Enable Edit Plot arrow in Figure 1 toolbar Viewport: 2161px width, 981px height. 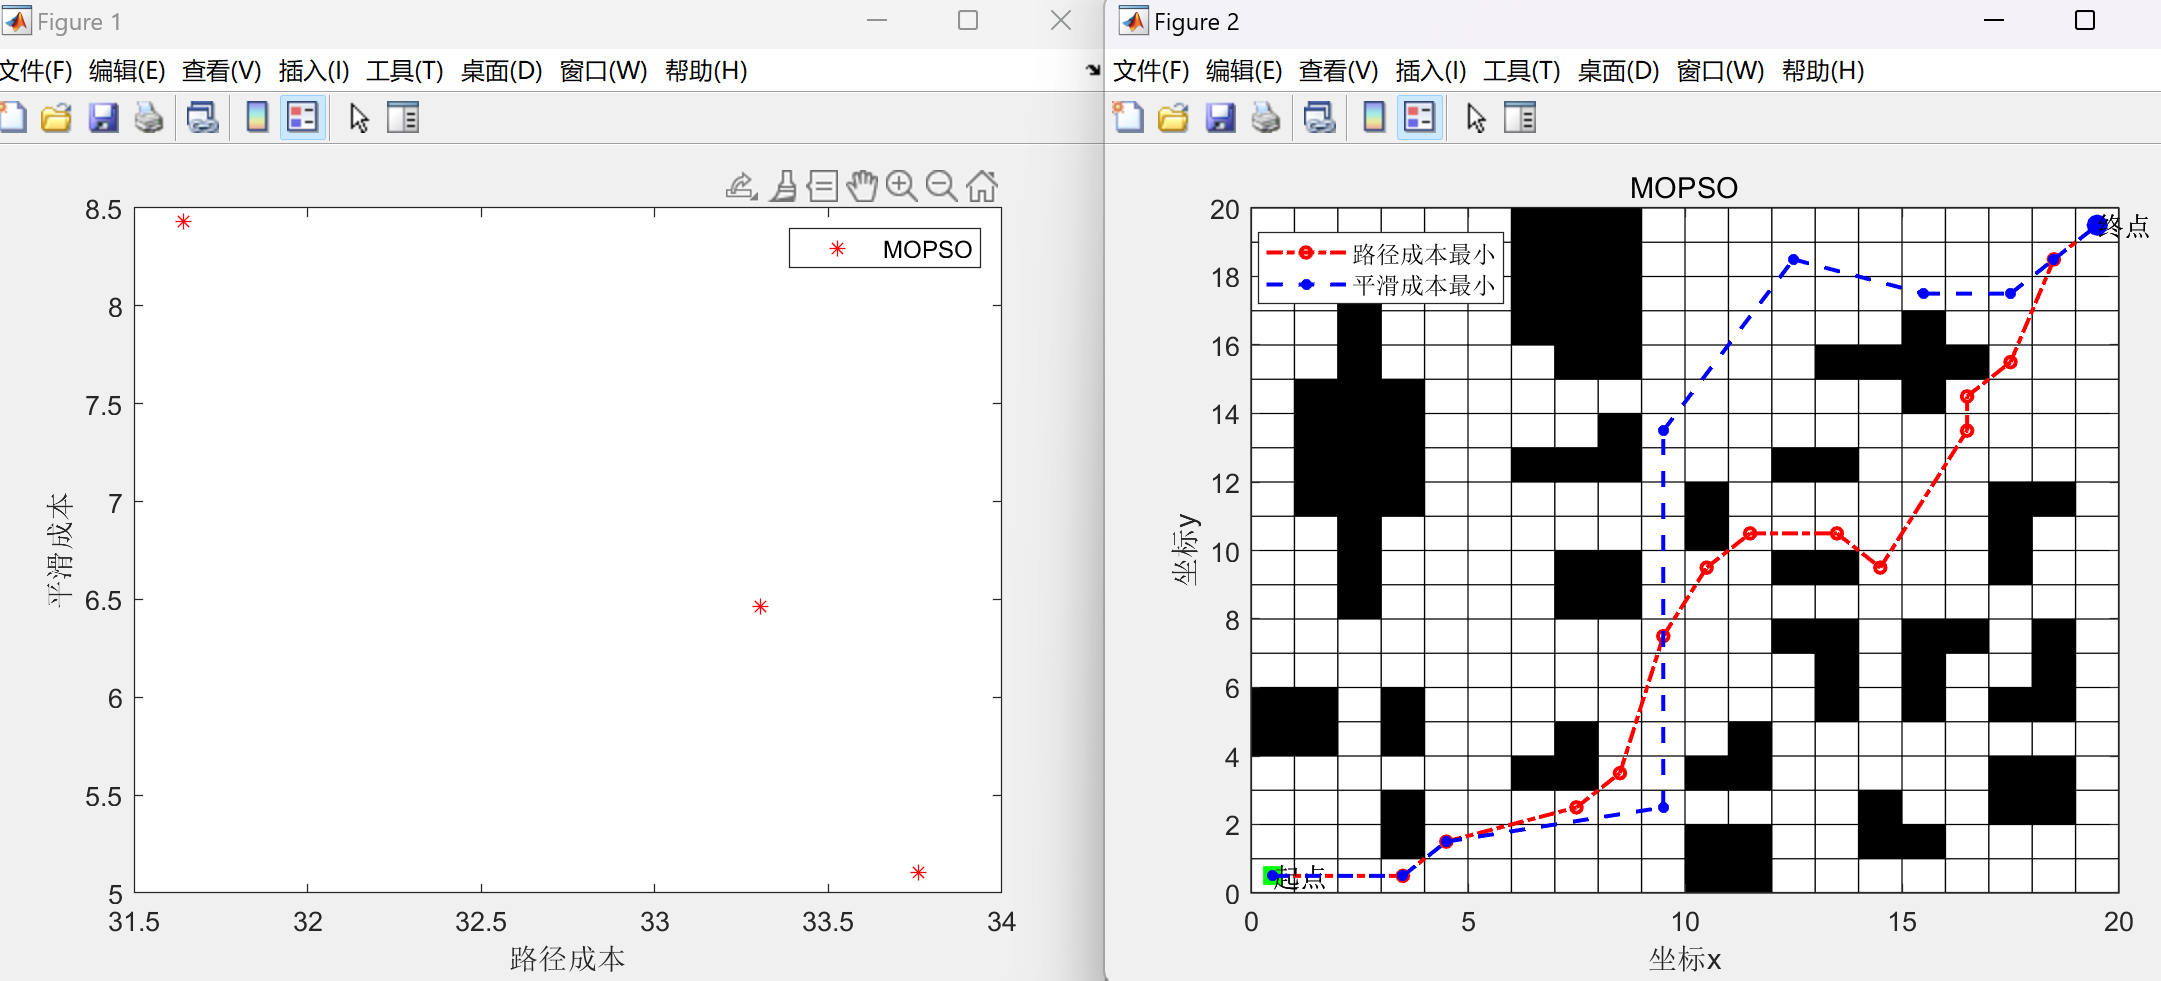(359, 118)
